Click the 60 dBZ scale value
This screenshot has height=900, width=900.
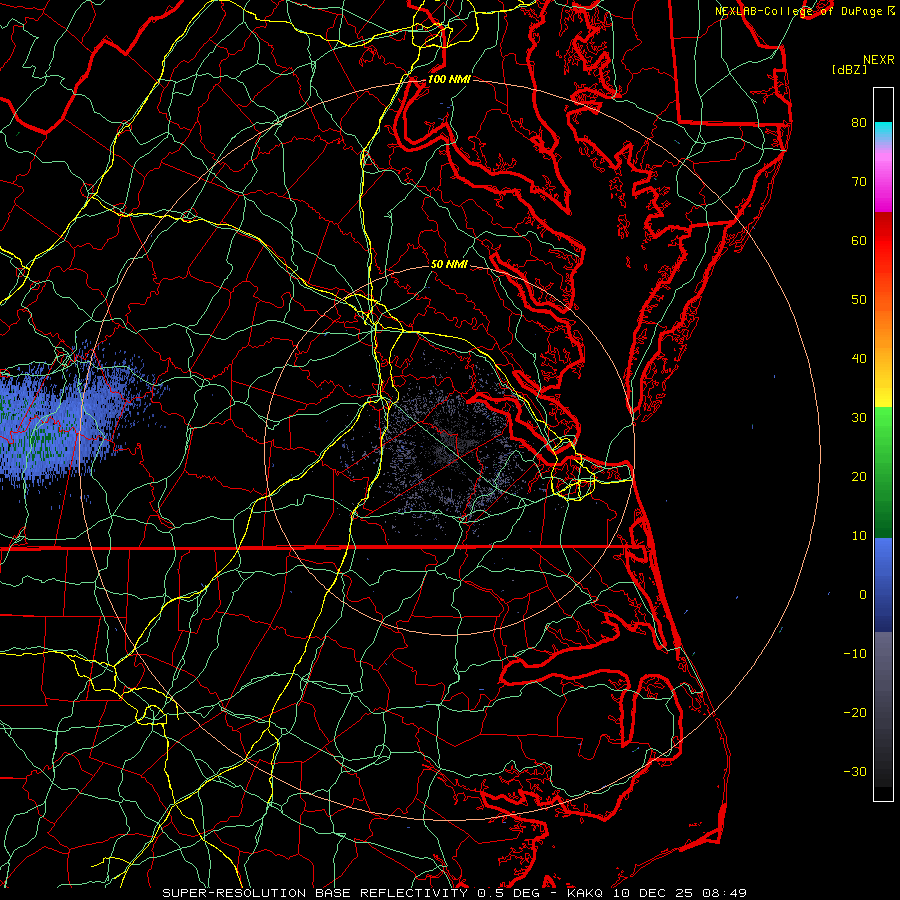click(859, 240)
